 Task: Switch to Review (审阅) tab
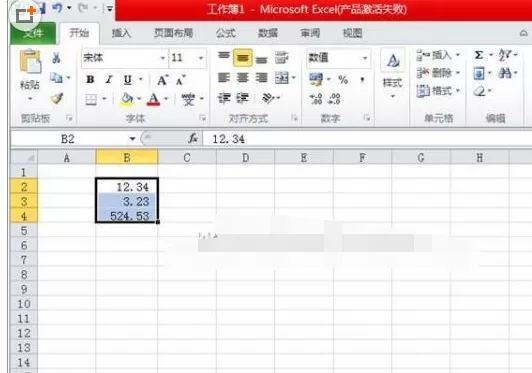(310, 33)
